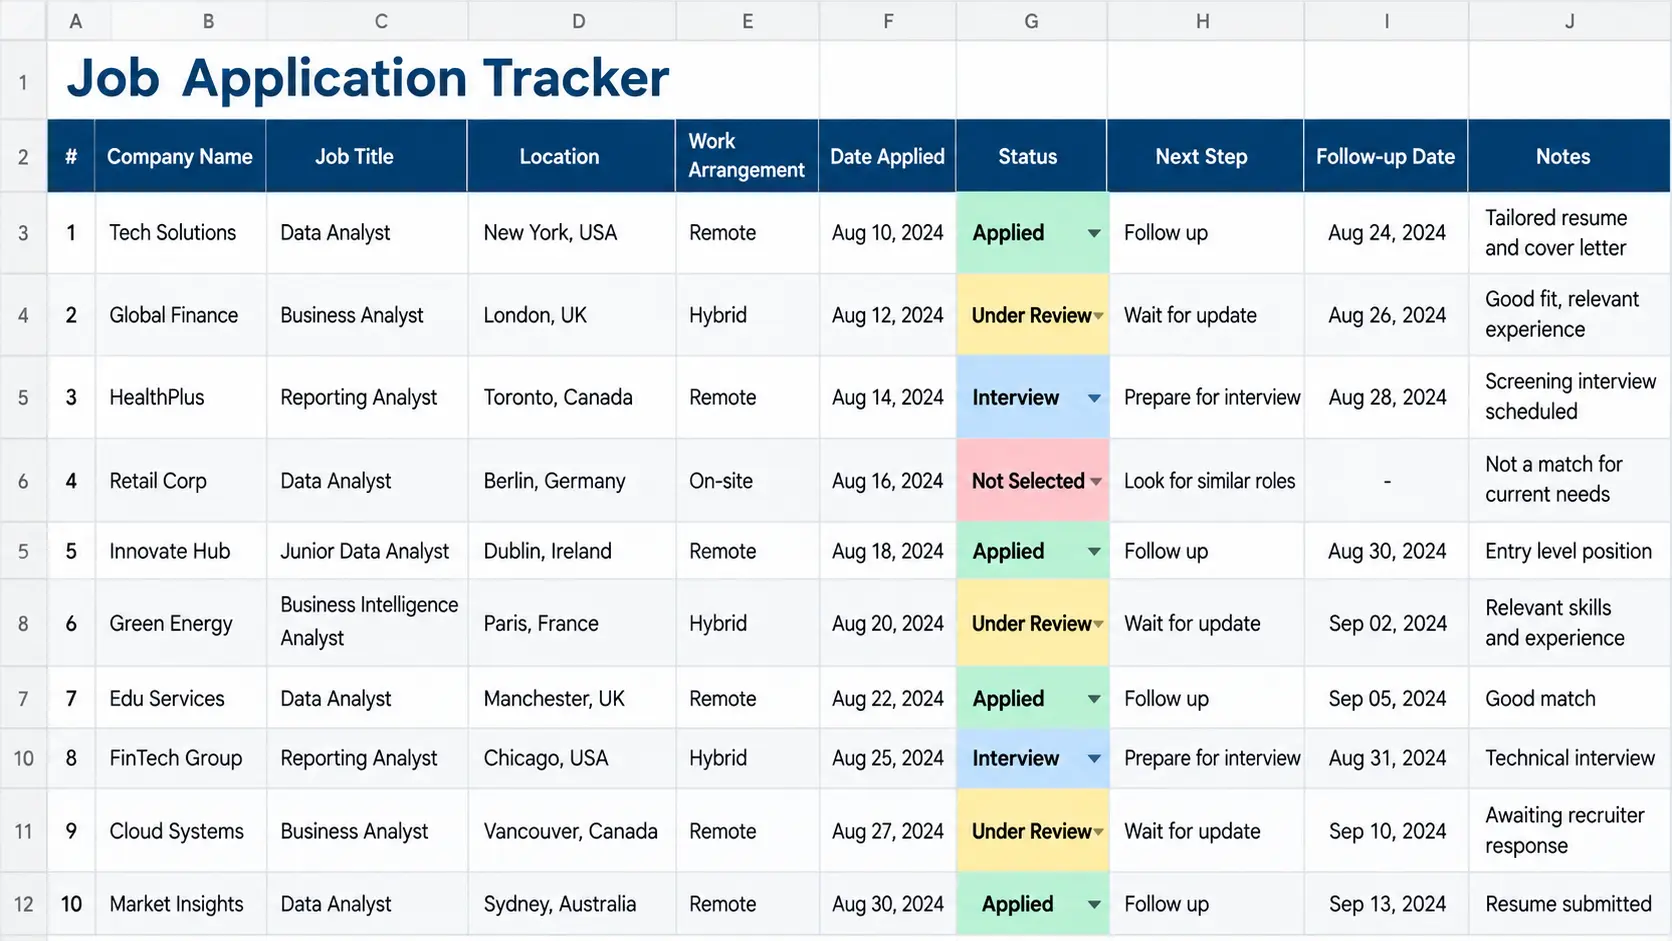
Task: Select the Technical interview note cell
Action: point(1569,758)
